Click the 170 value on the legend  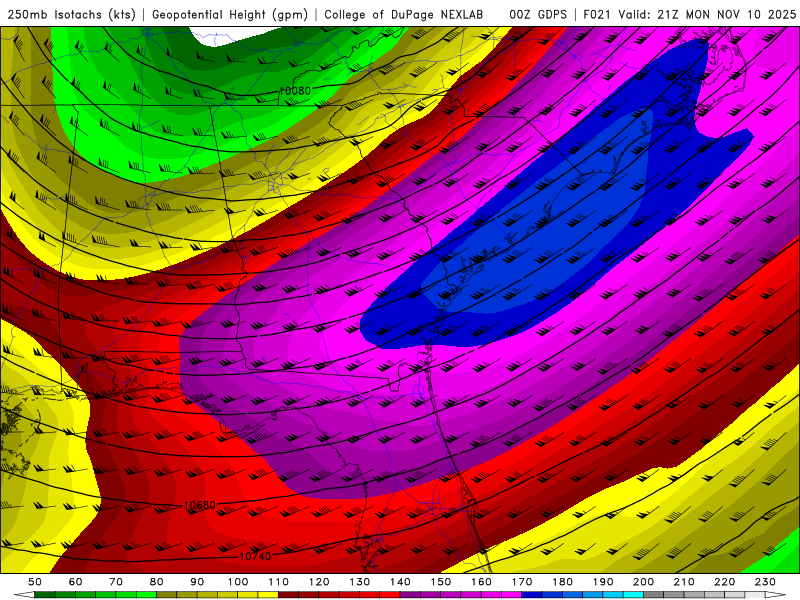tap(522, 582)
